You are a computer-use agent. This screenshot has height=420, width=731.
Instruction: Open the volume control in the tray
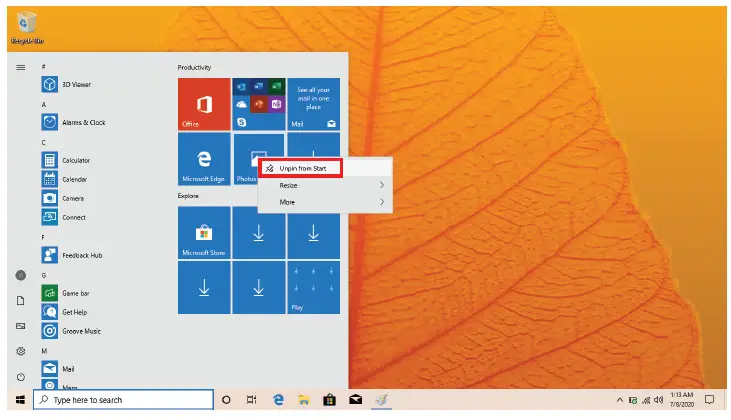click(x=658, y=400)
